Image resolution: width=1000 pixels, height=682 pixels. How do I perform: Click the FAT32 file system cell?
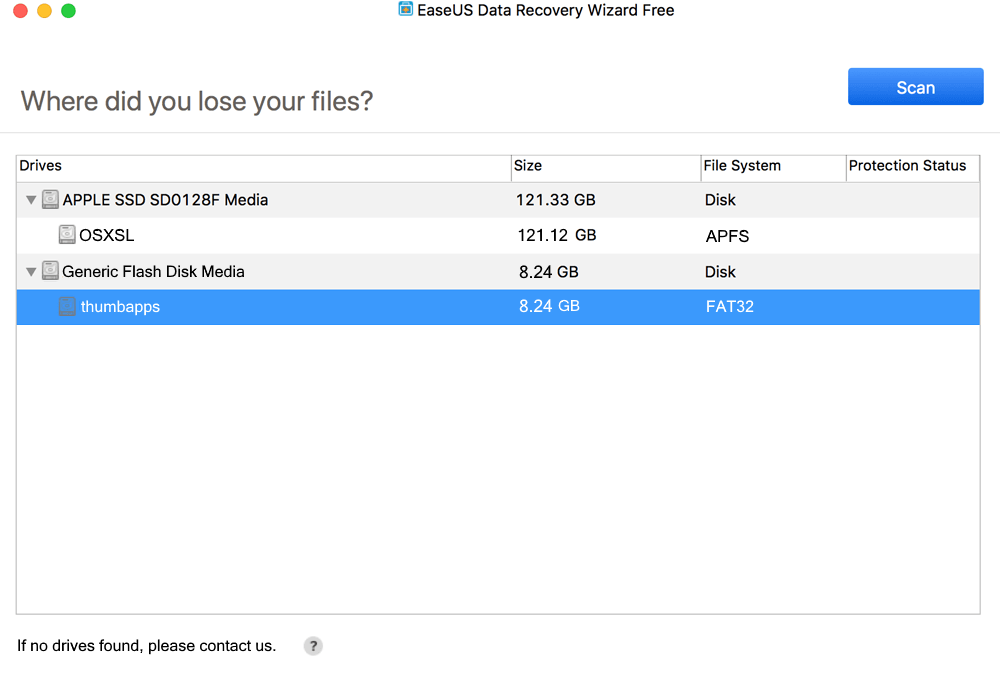point(730,307)
